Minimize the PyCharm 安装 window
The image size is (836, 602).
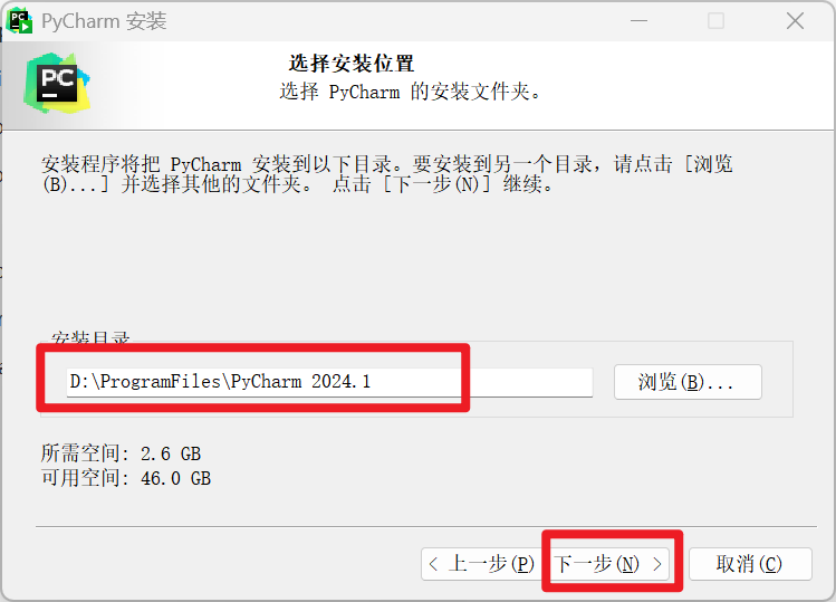coord(639,21)
